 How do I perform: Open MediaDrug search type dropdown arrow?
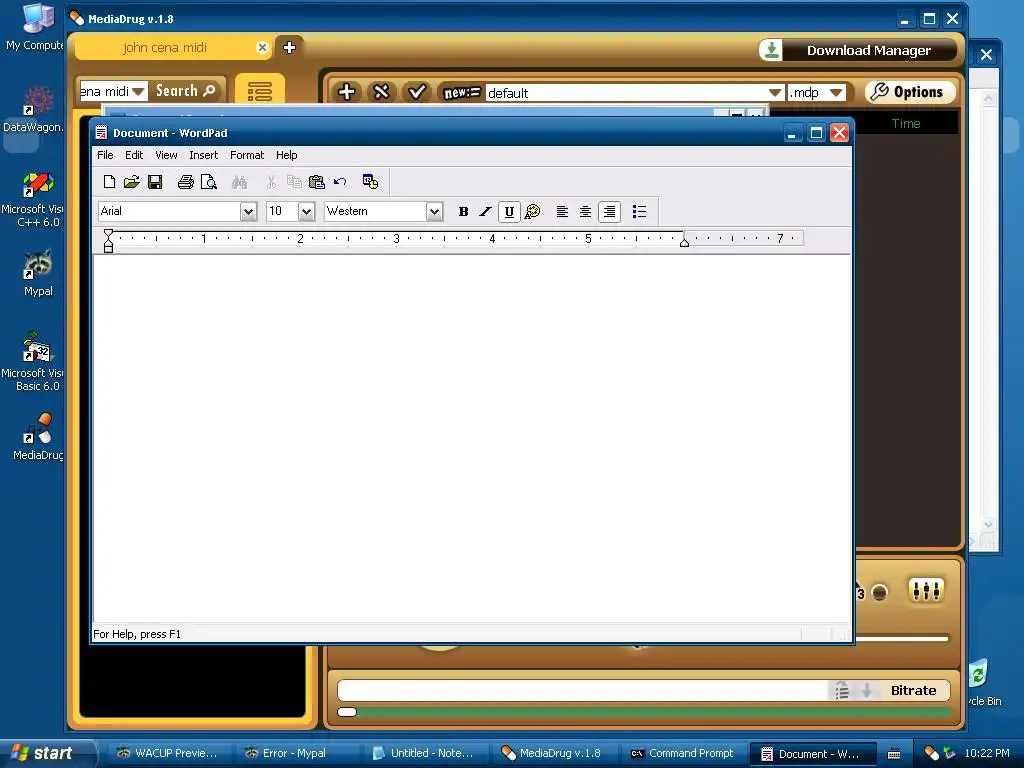[x=138, y=91]
